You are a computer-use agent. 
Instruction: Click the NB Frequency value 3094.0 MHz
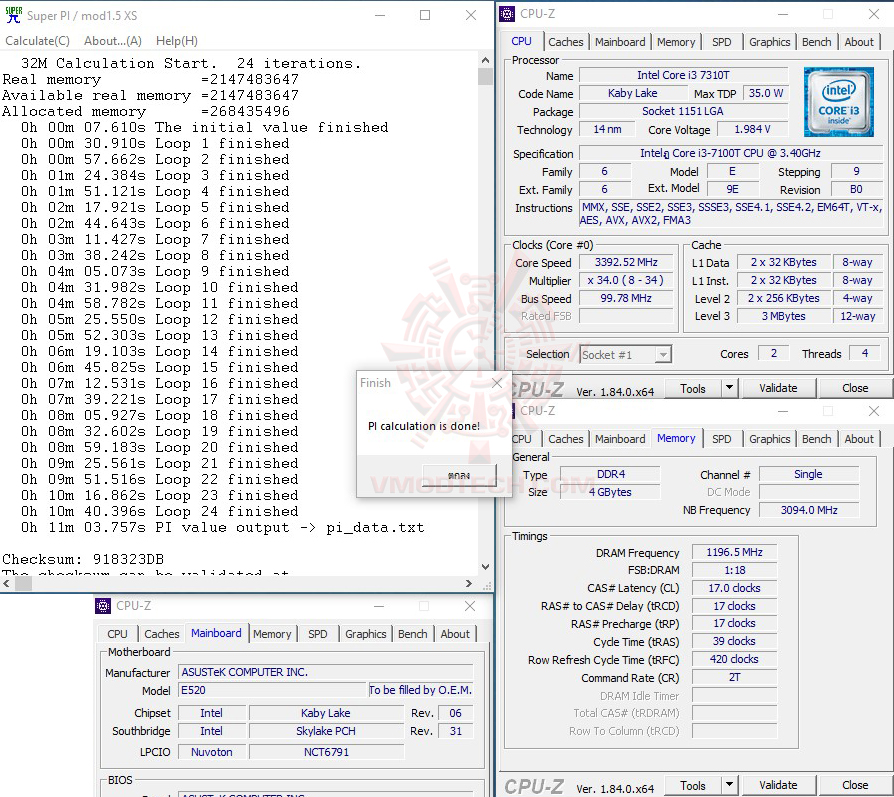pyautogui.click(x=808, y=510)
